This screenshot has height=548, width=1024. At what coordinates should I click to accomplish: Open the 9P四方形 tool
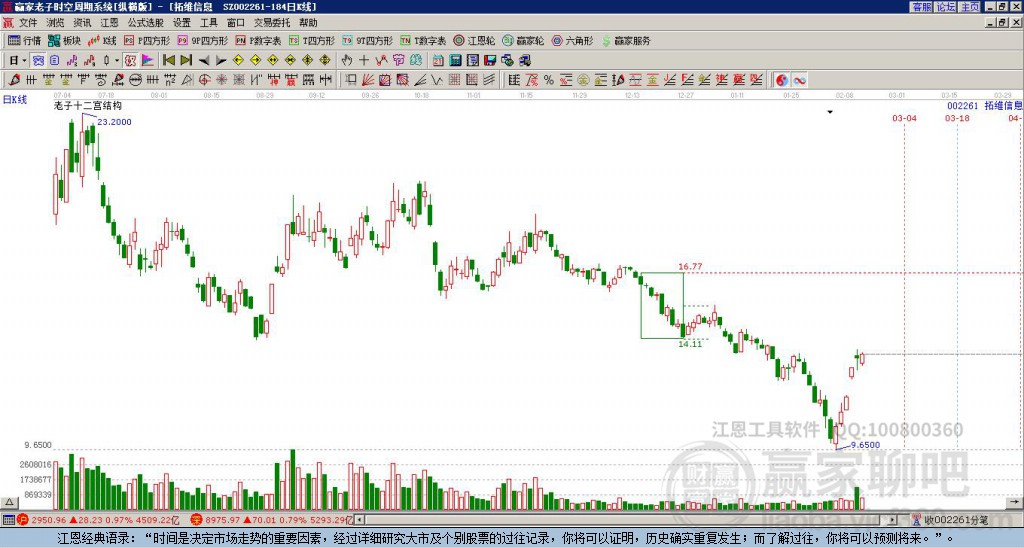(202, 40)
